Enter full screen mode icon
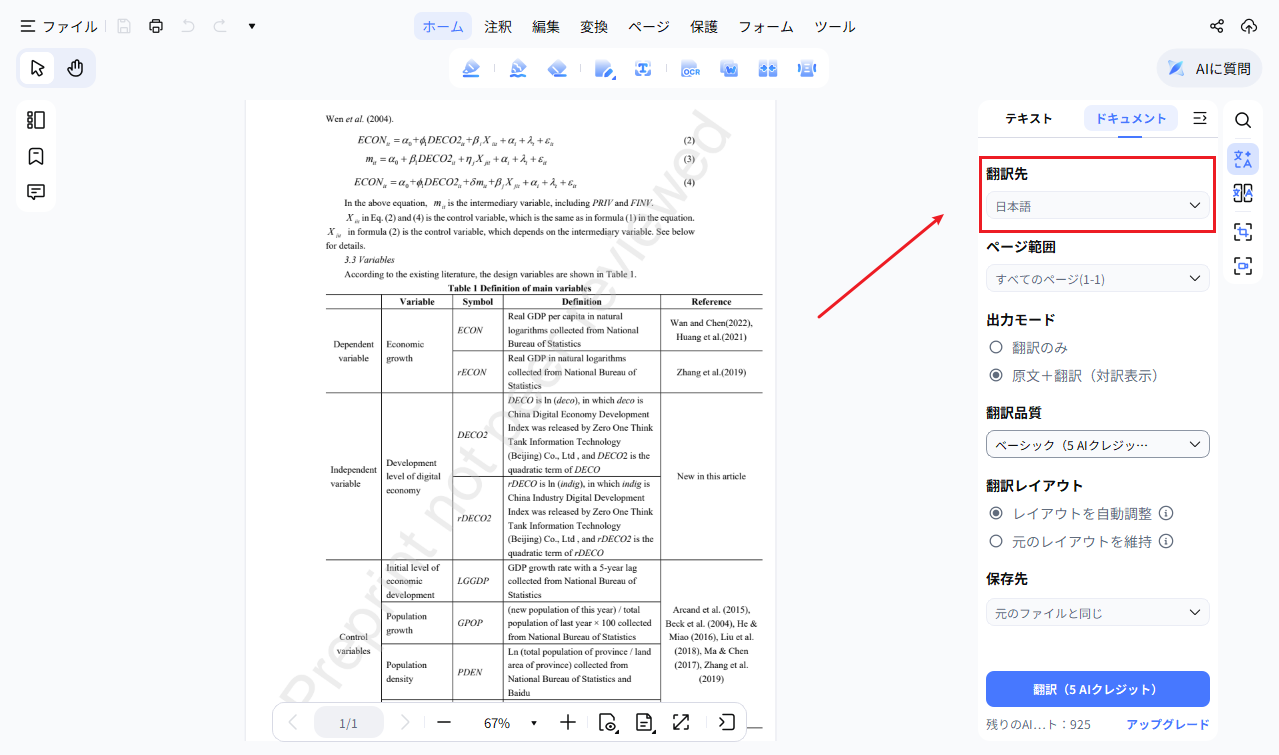Screen dimensions: 1279x755 681,723
